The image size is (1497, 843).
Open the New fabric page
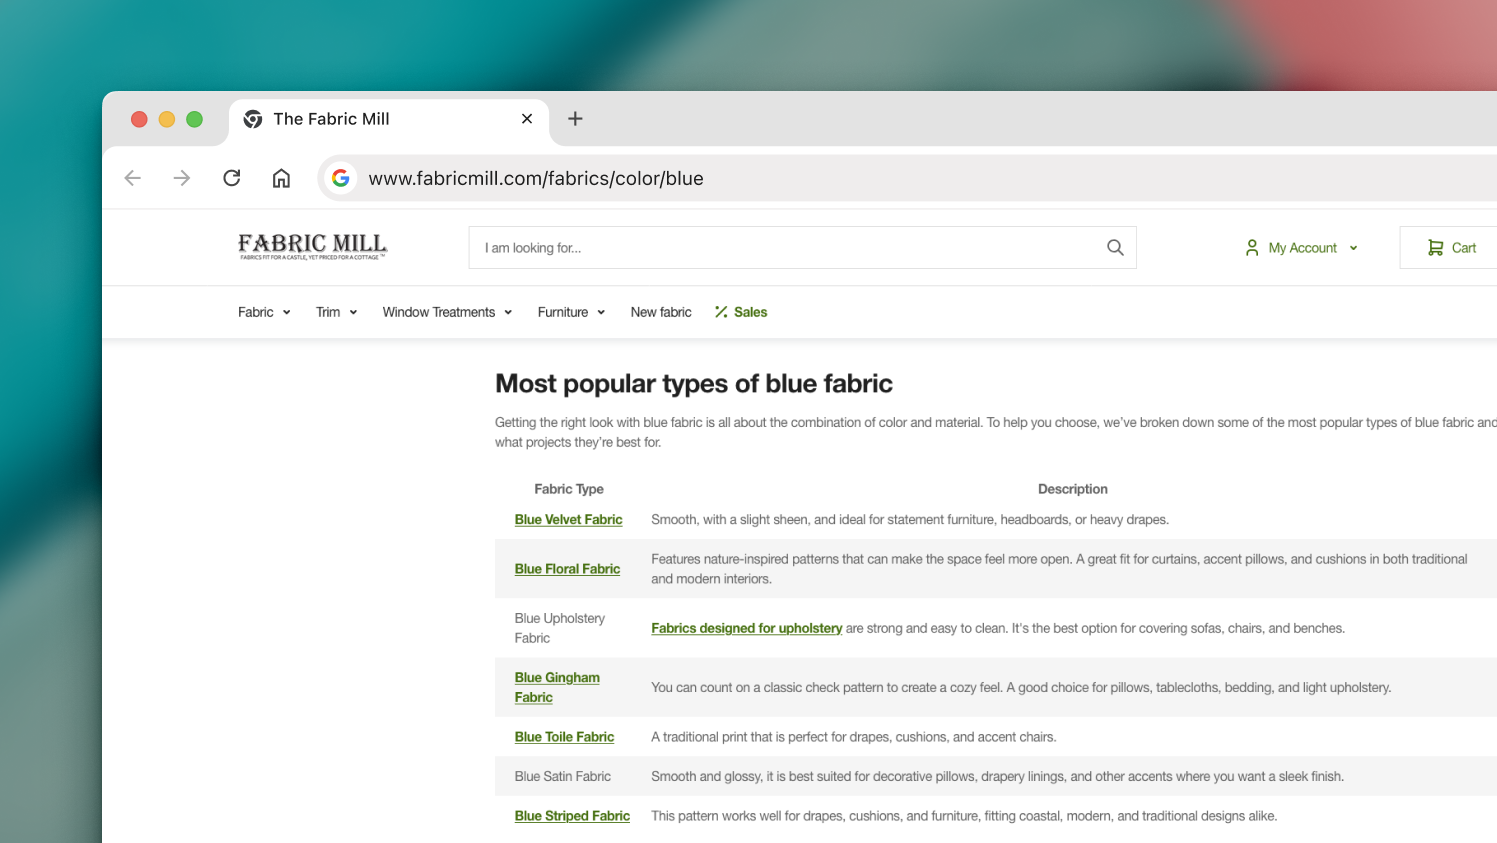661,312
